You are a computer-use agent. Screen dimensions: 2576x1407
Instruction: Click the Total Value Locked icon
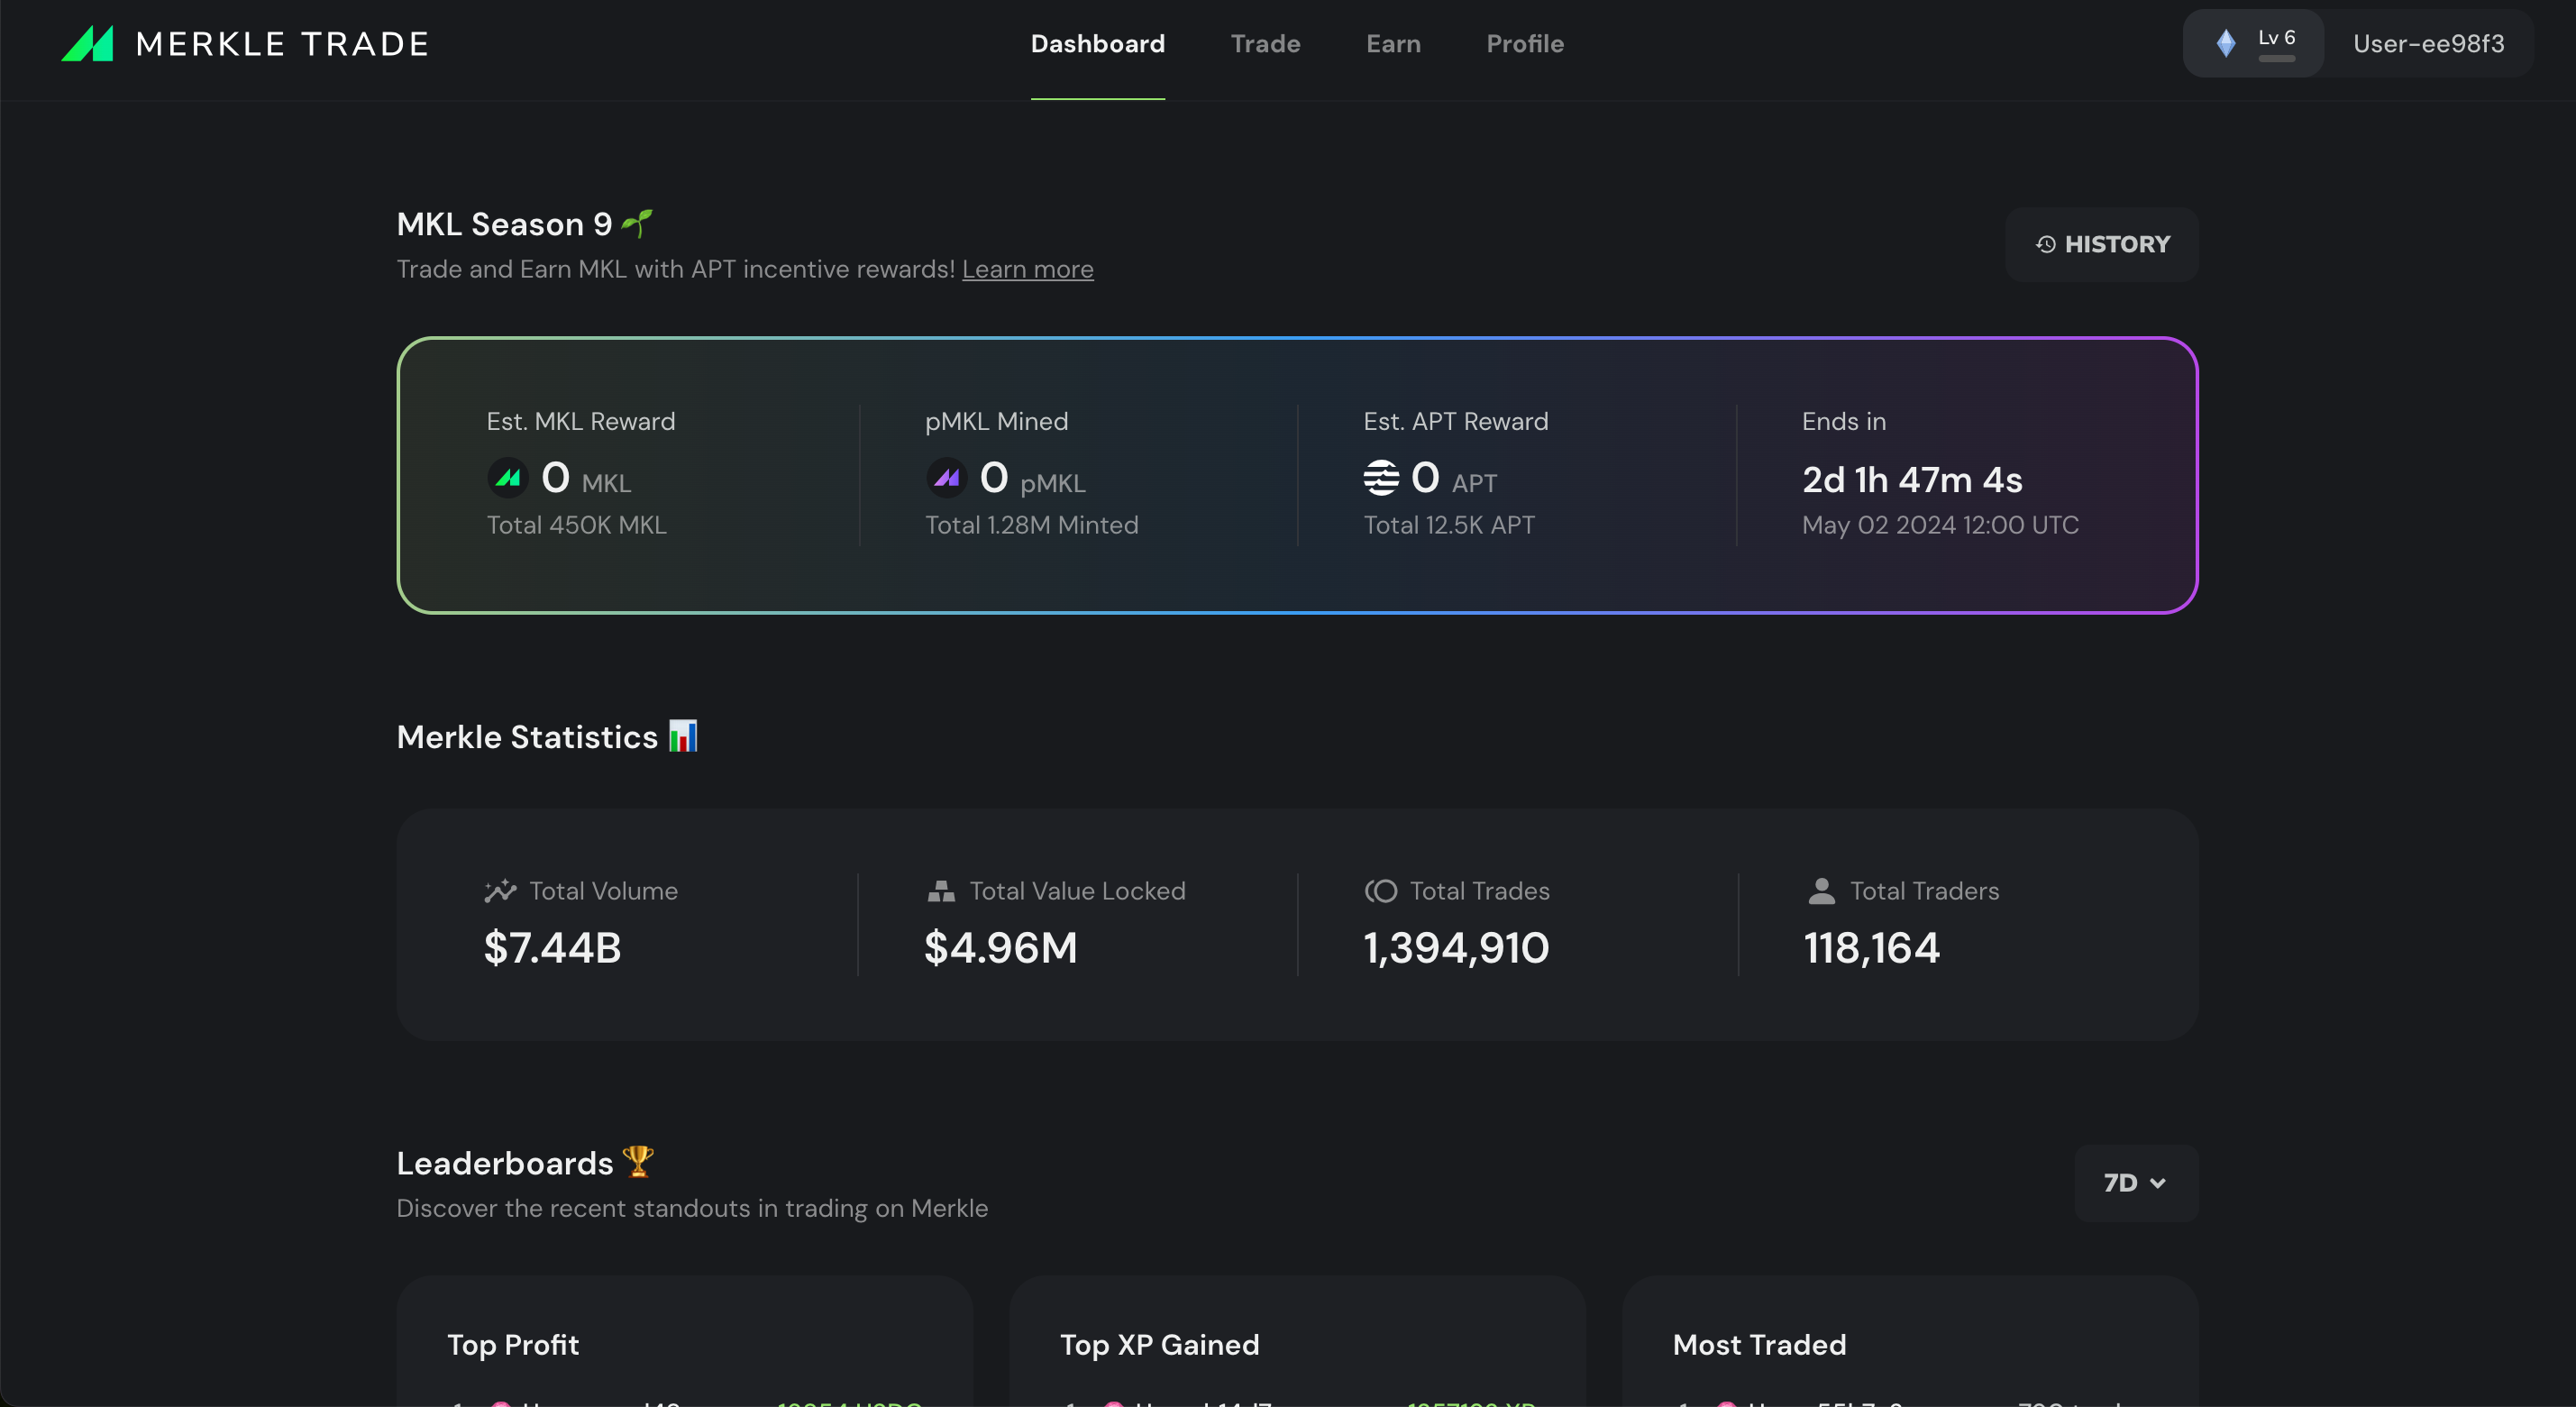pyautogui.click(x=940, y=890)
